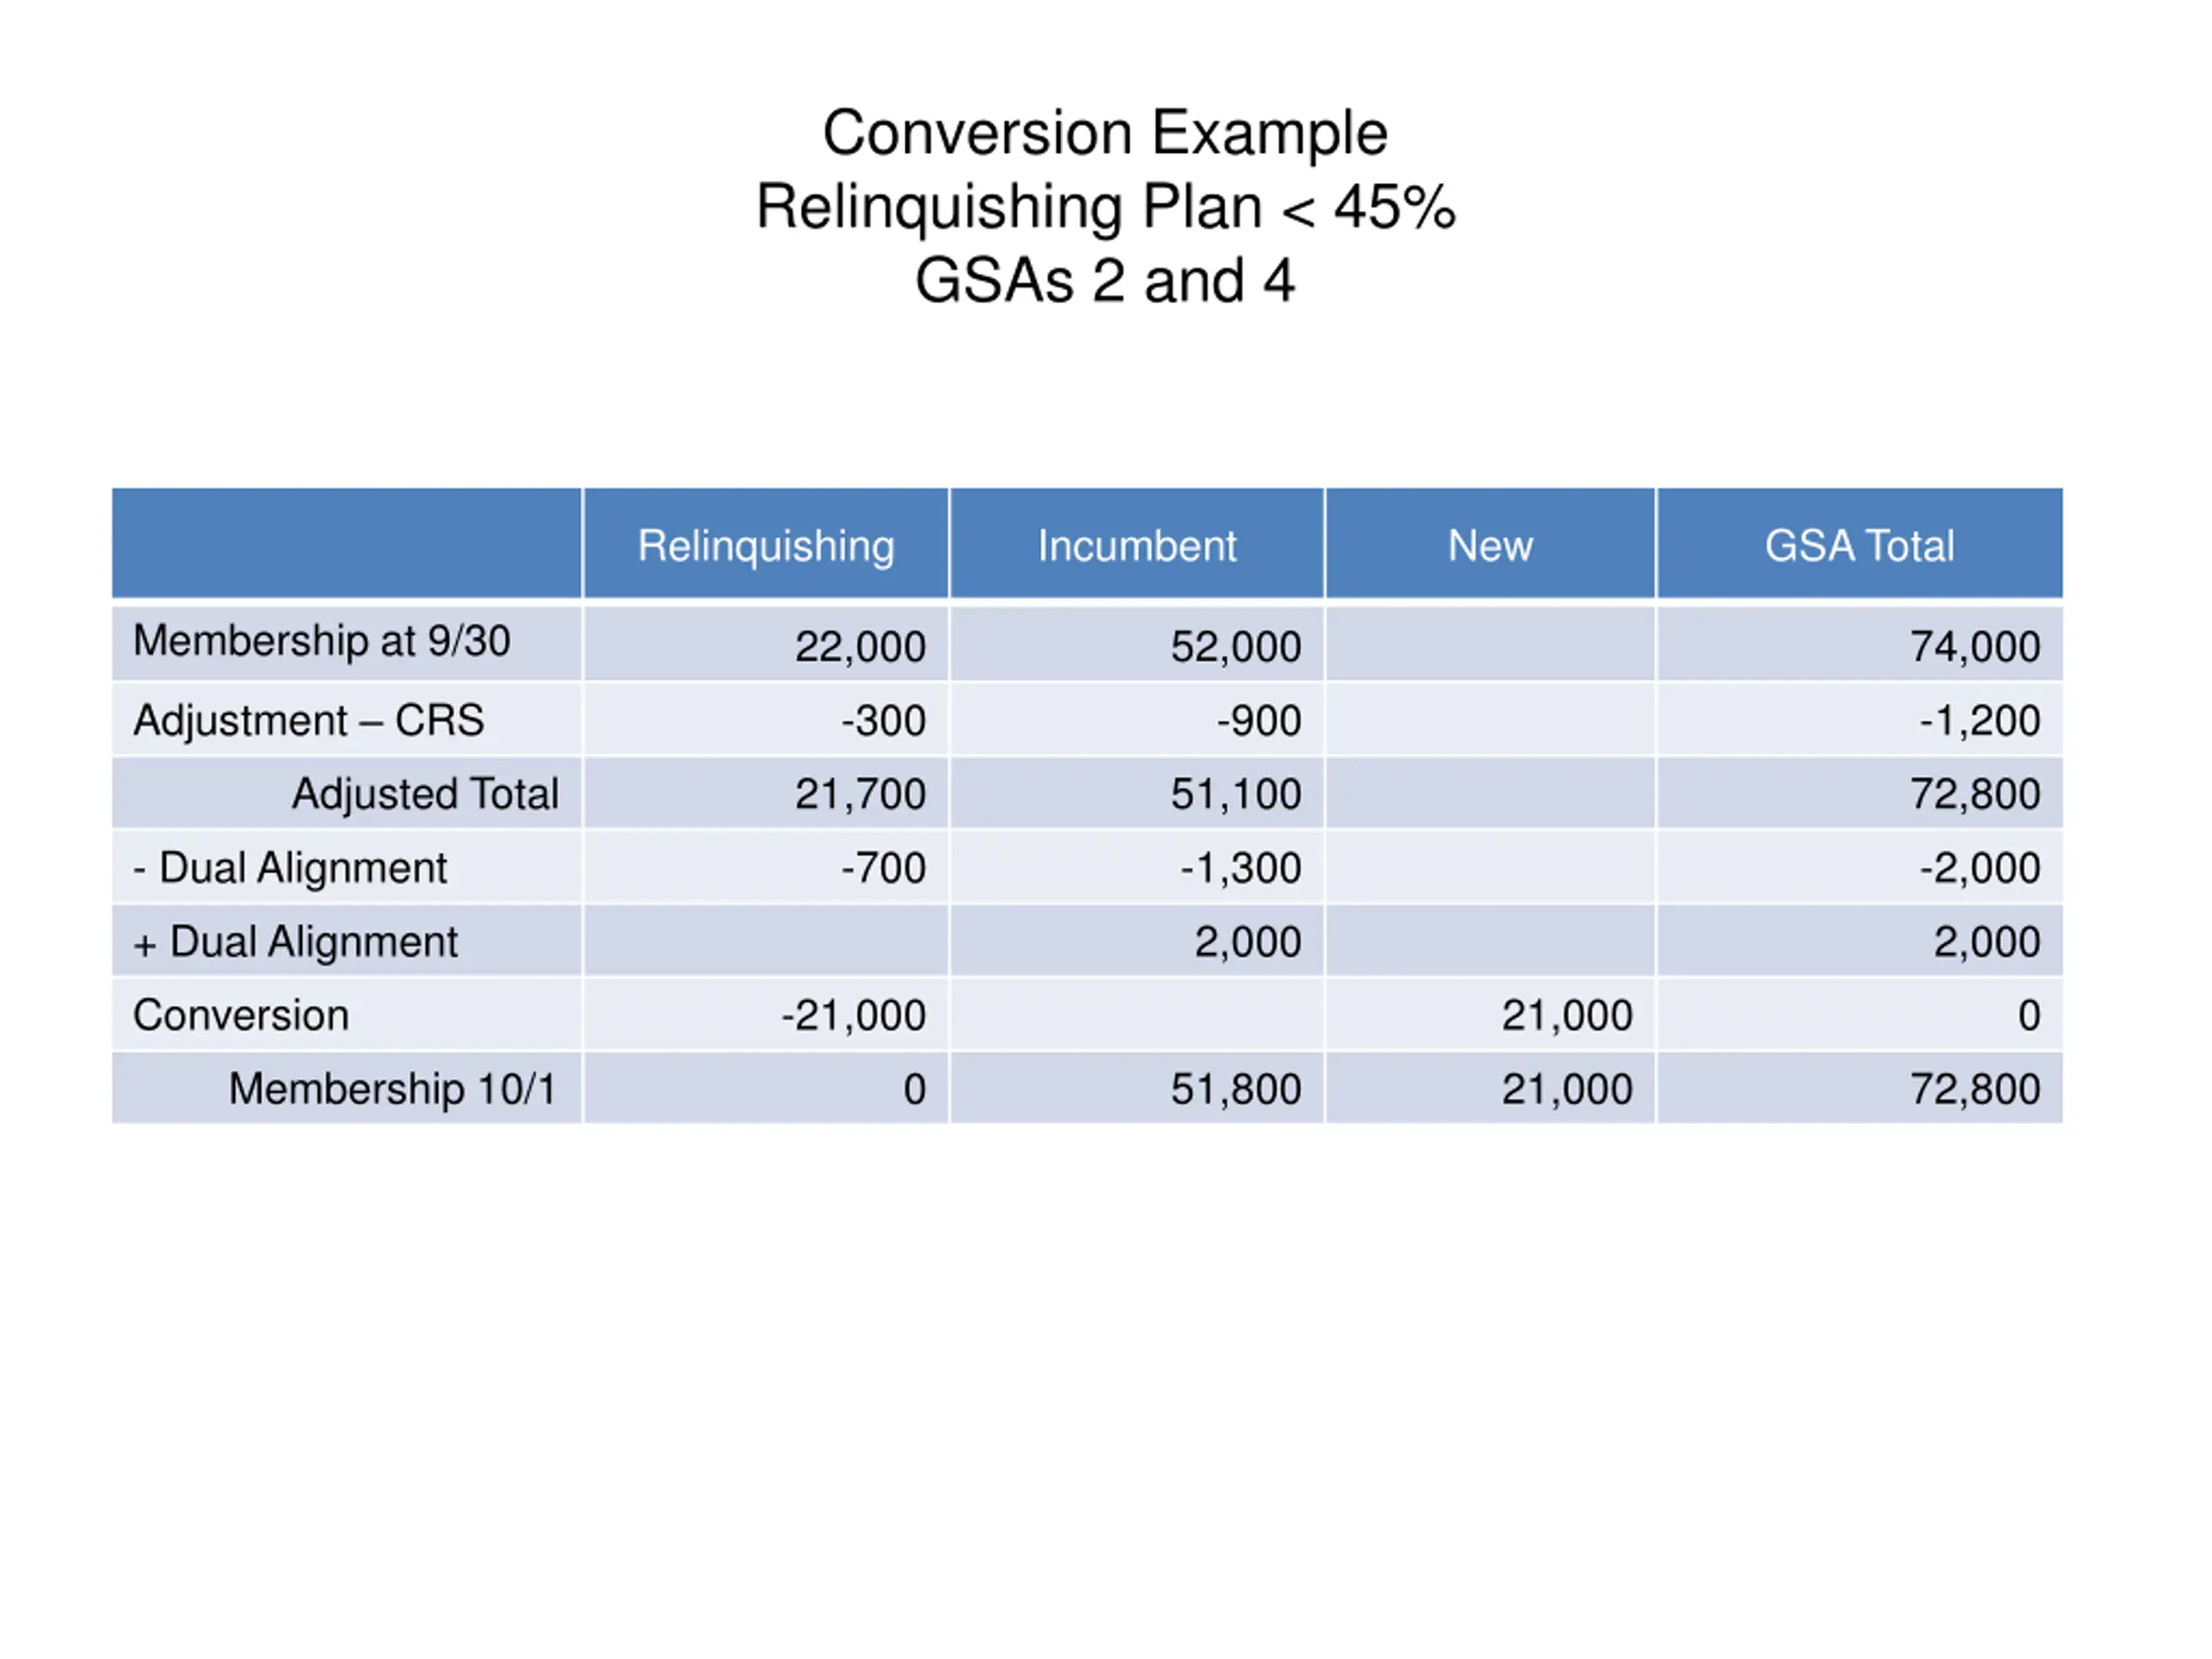Click the '+ Dual Alignment' row label
The image size is (2212, 1659).
pyautogui.click(x=296, y=942)
